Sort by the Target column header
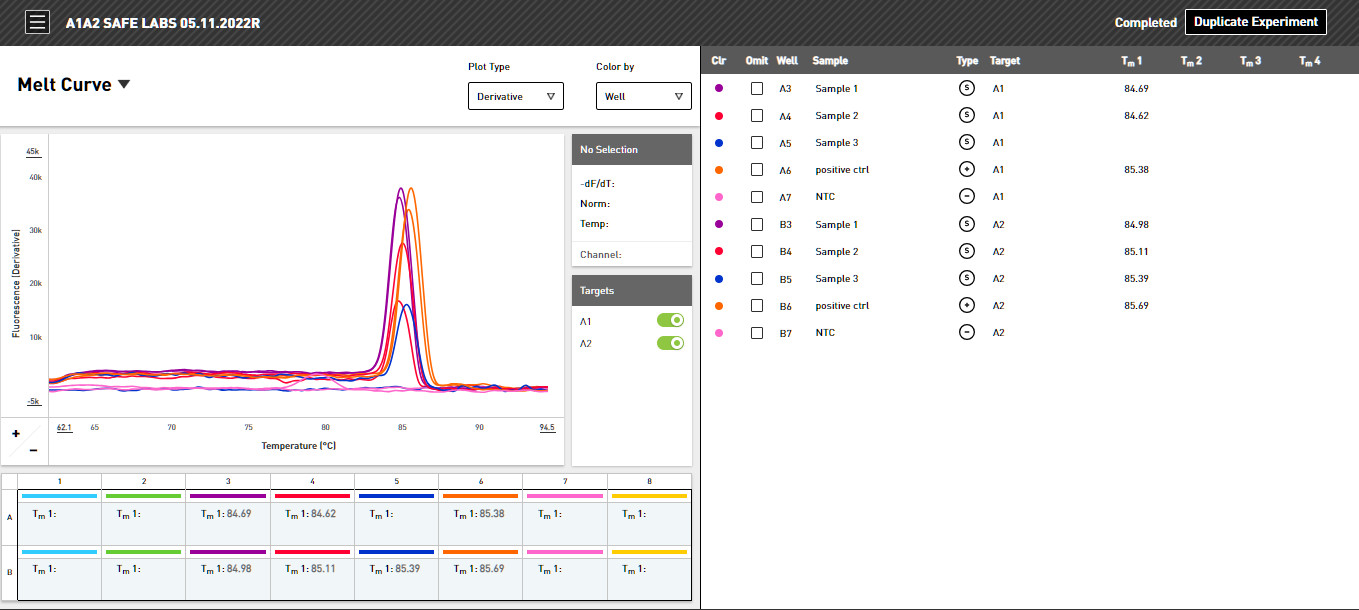Image resolution: width=1359 pixels, height=610 pixels. (1005, 61)
